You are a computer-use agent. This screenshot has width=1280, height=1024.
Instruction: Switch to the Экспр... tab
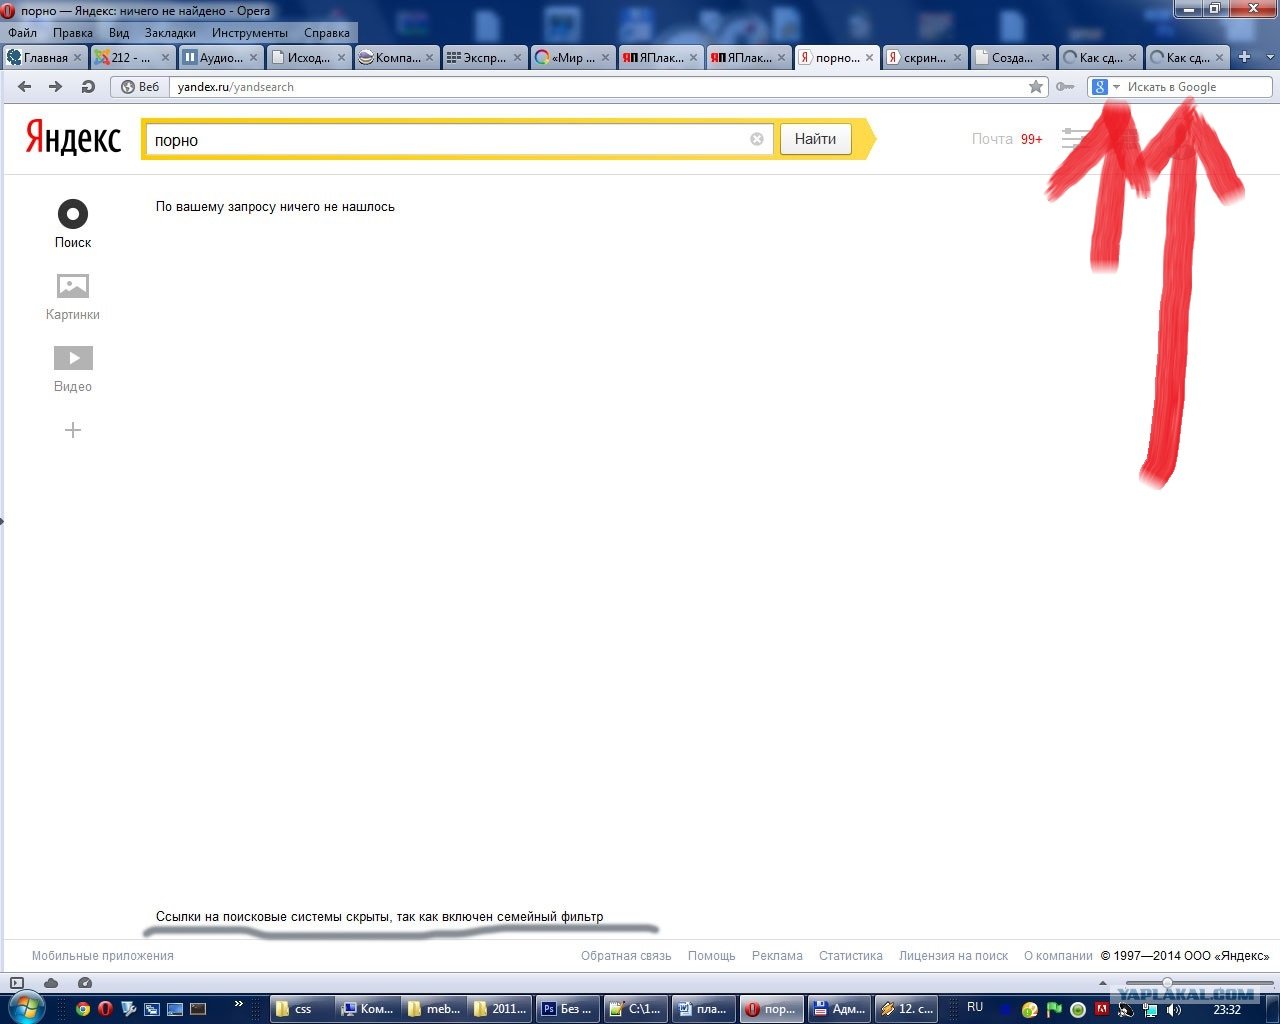(484, 57)
